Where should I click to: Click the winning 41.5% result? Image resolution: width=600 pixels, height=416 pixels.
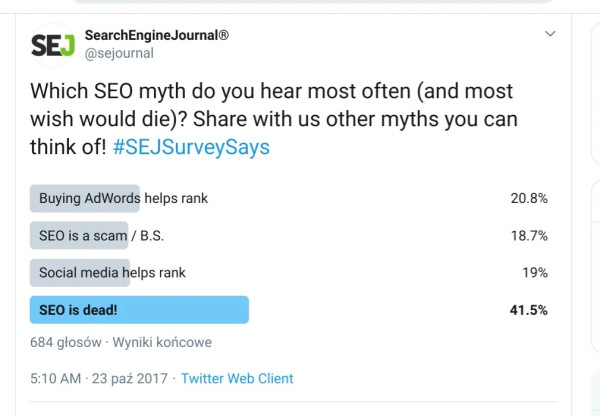tap(529, 310)
